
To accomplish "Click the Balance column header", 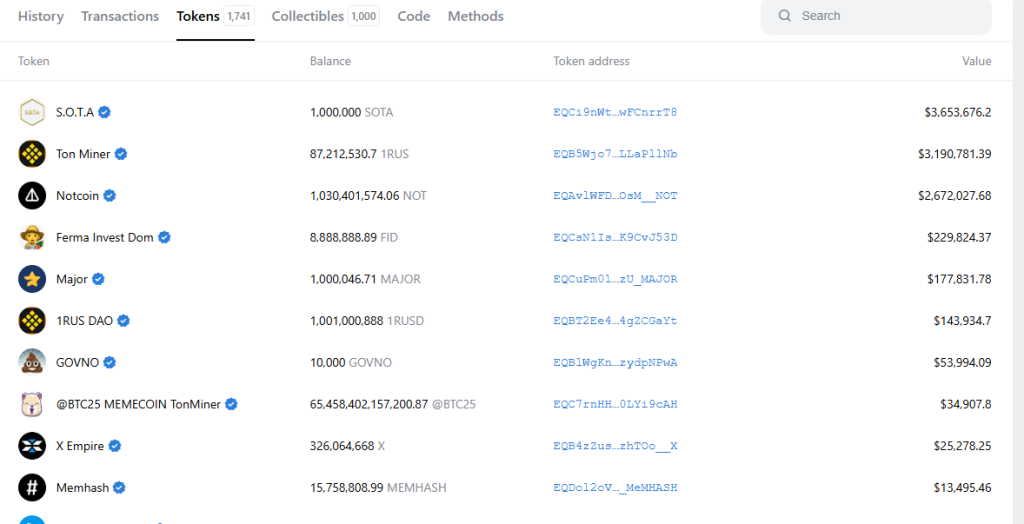I will [330, 61].
